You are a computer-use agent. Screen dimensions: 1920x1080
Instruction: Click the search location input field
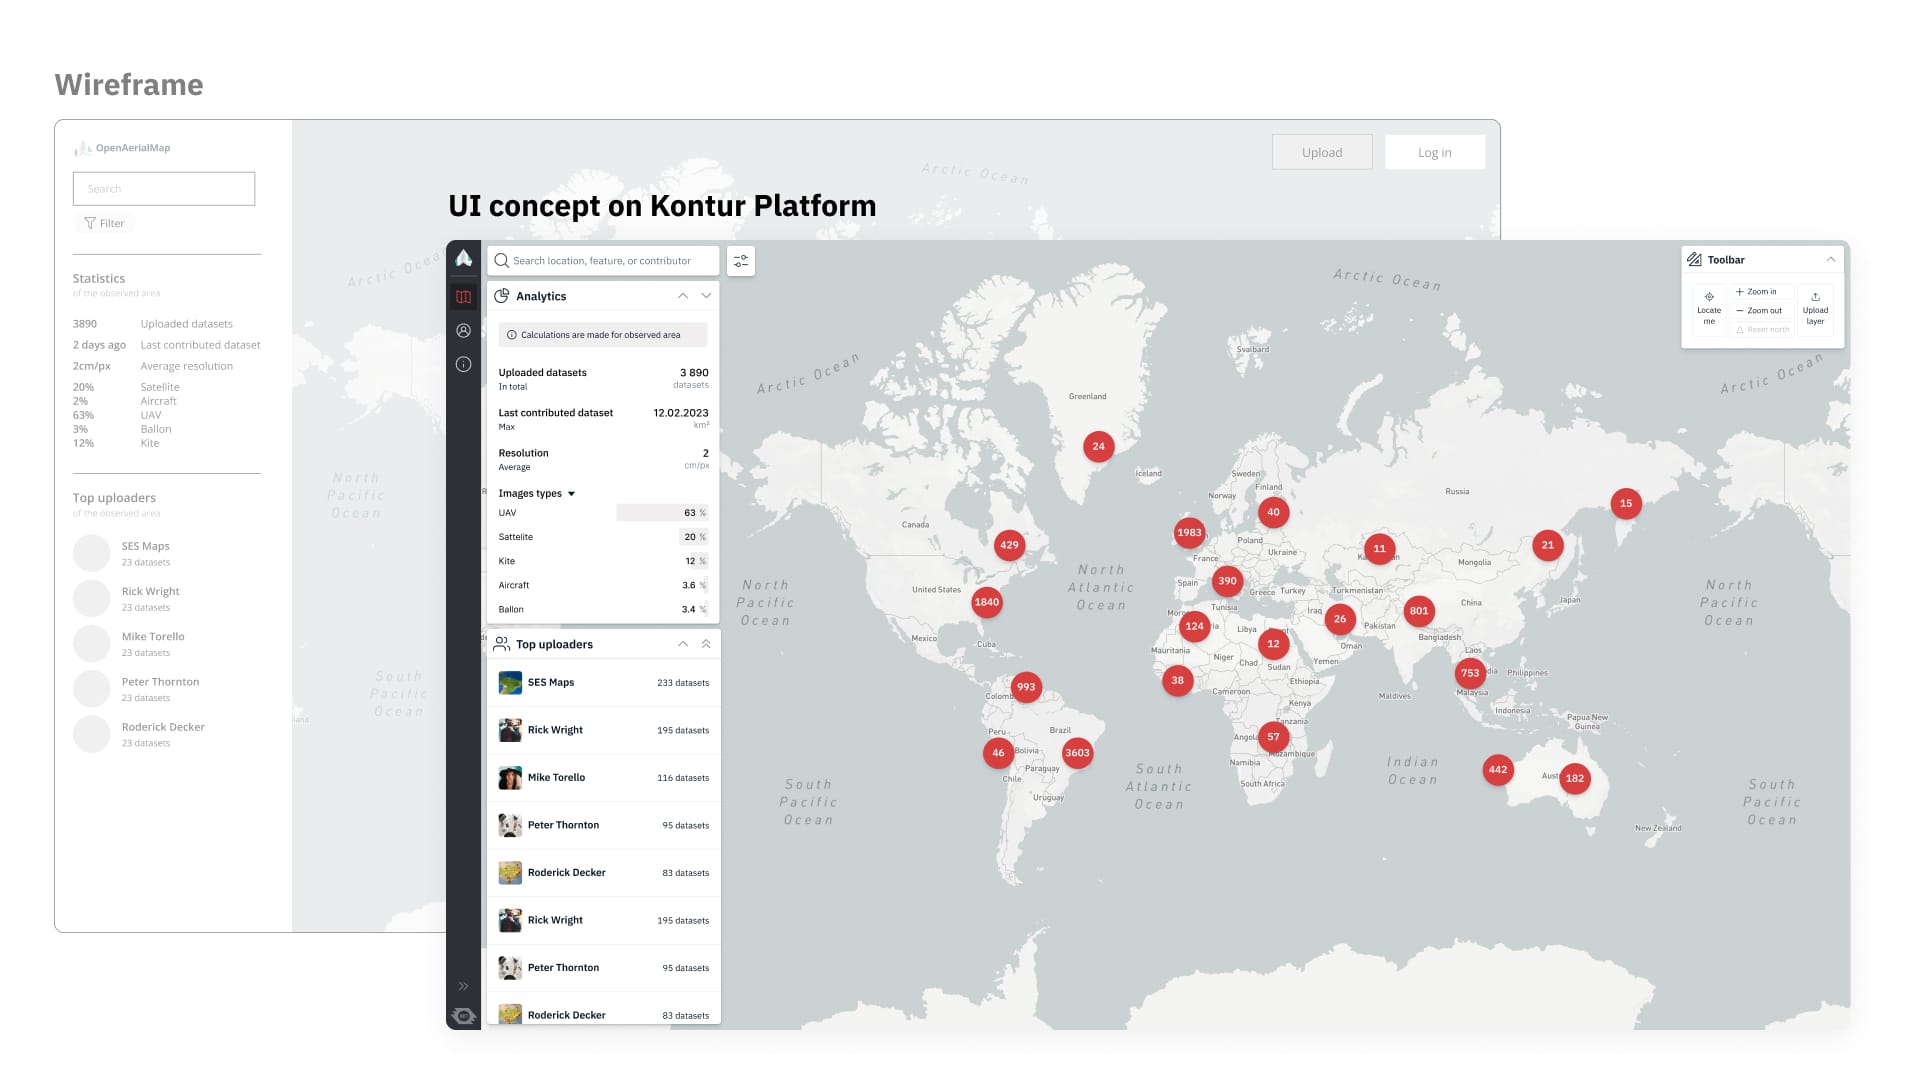[x=600, y=260]
